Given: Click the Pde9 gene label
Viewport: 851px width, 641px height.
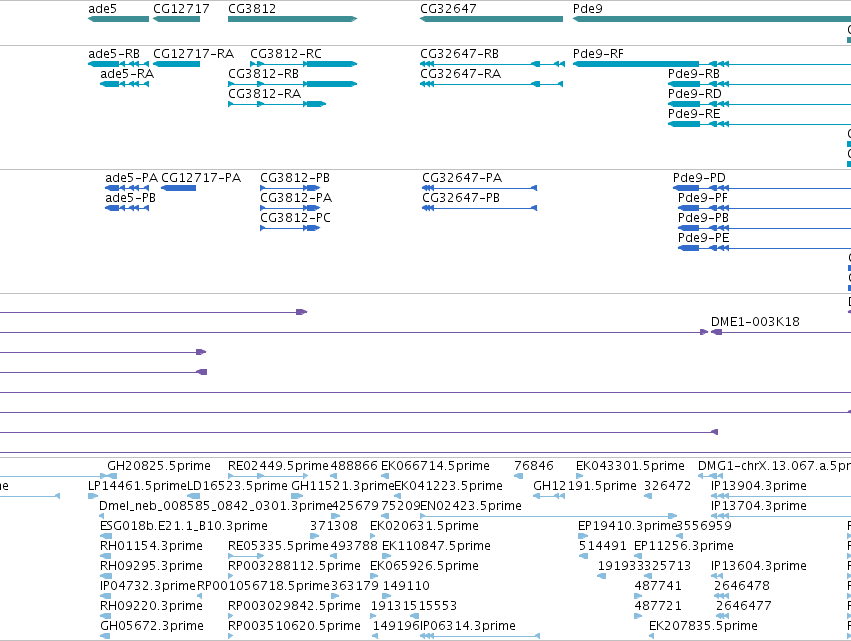Looking at the screenshot, I should point(588,9).
